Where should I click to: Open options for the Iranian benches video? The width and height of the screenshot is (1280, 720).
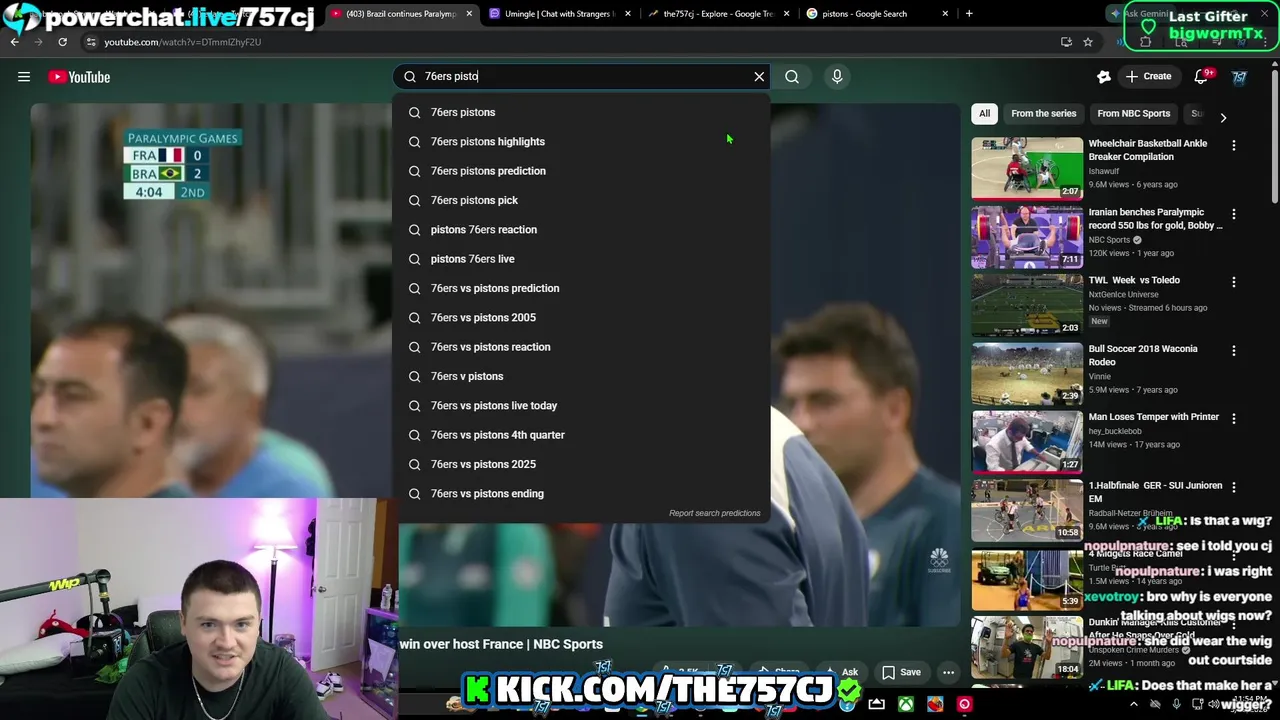click(x=1233, y=214)
